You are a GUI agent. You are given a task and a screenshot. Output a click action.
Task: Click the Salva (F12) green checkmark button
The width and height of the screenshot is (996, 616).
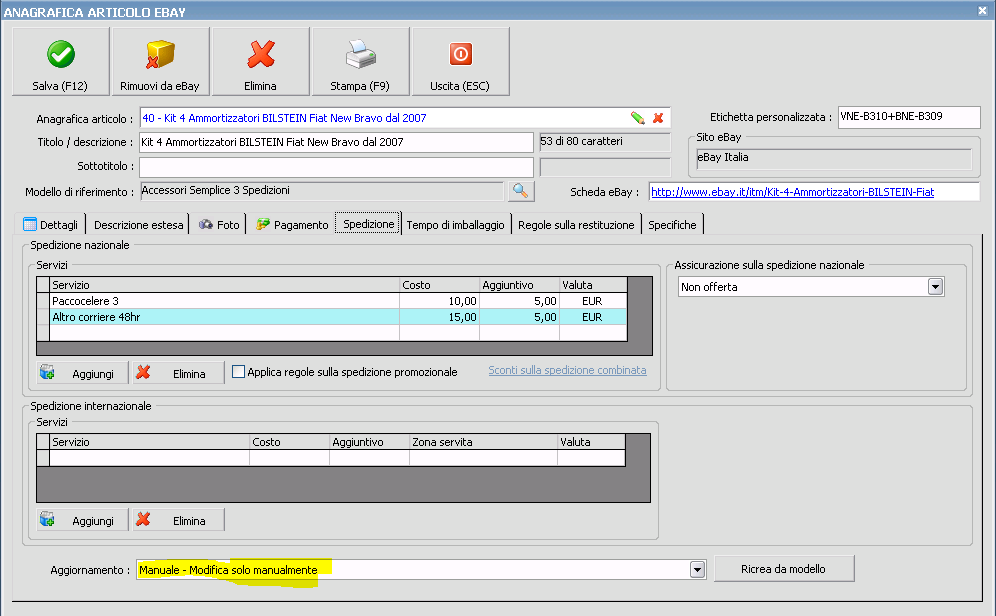click(60, 61)
